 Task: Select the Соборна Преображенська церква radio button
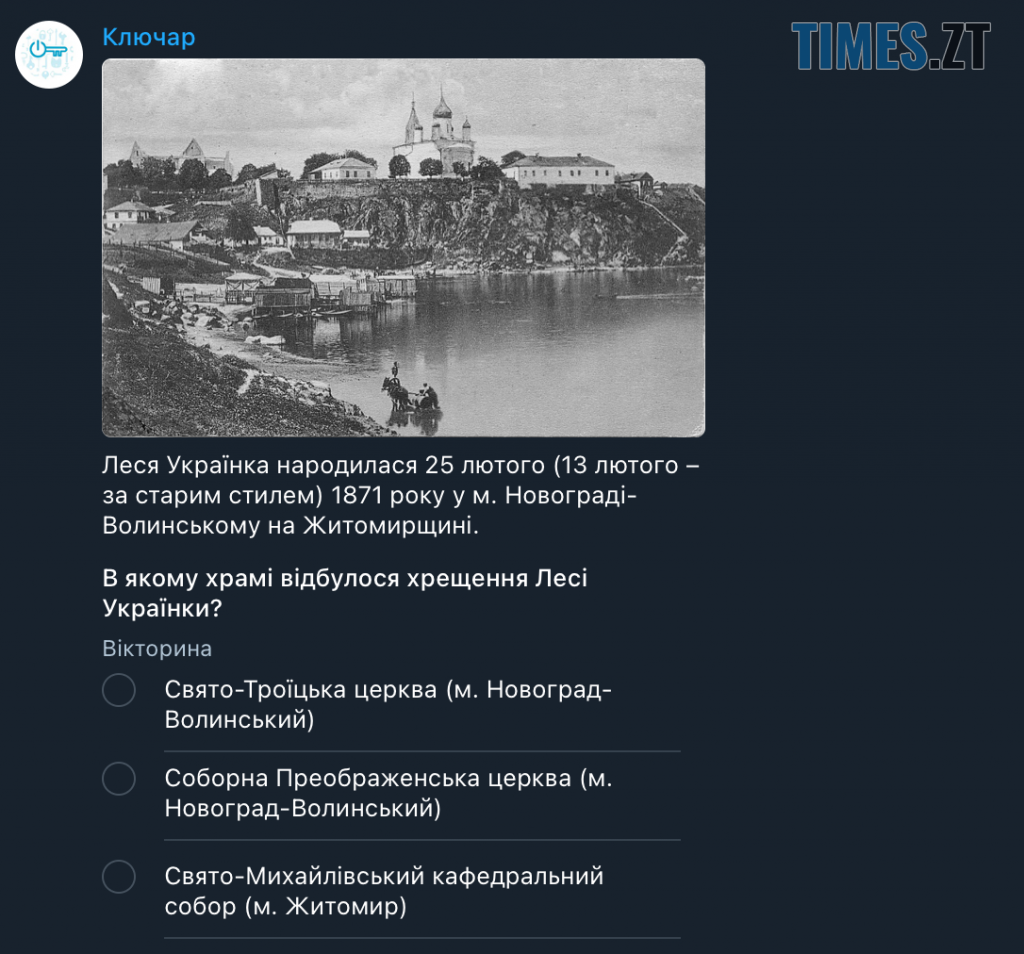pyautogui.click(x=119, y=778)
